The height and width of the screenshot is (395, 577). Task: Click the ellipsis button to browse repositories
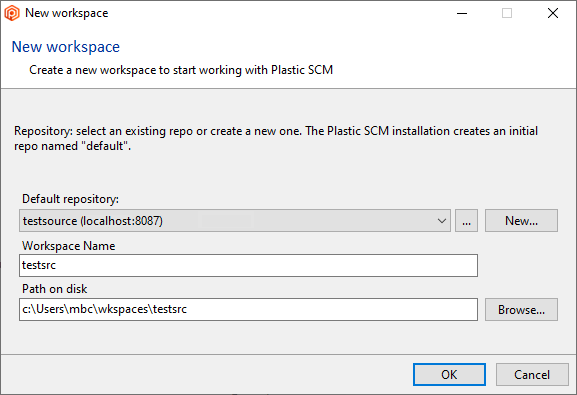(x=466, y=221)
